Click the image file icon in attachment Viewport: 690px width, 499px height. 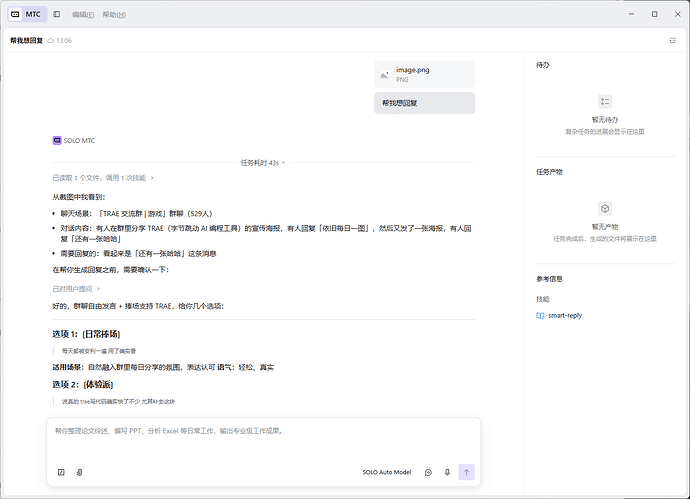click(x=385, y=74)
